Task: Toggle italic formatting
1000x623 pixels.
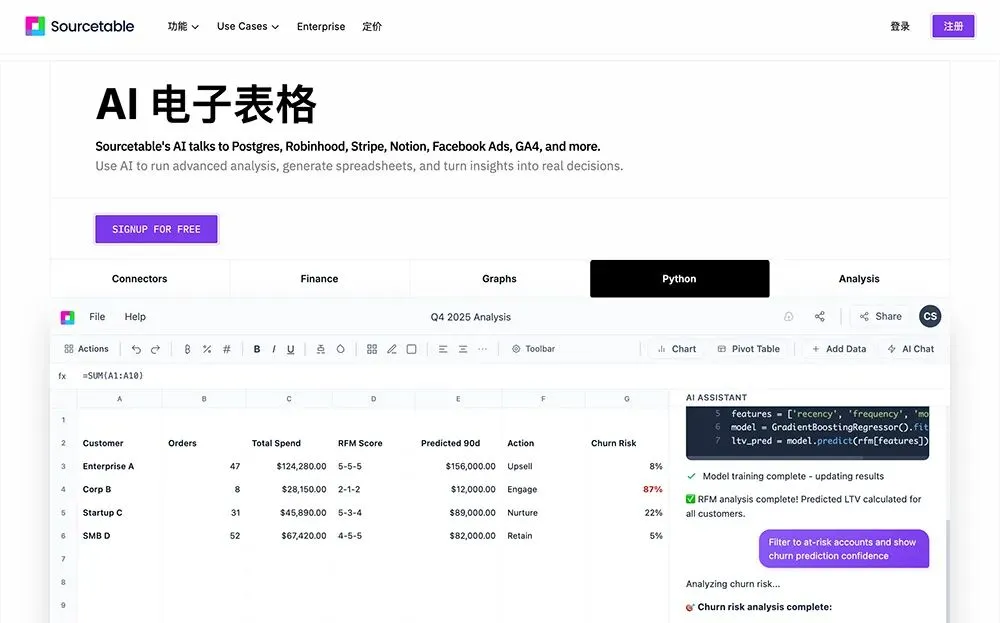Action: pos(274,349)
